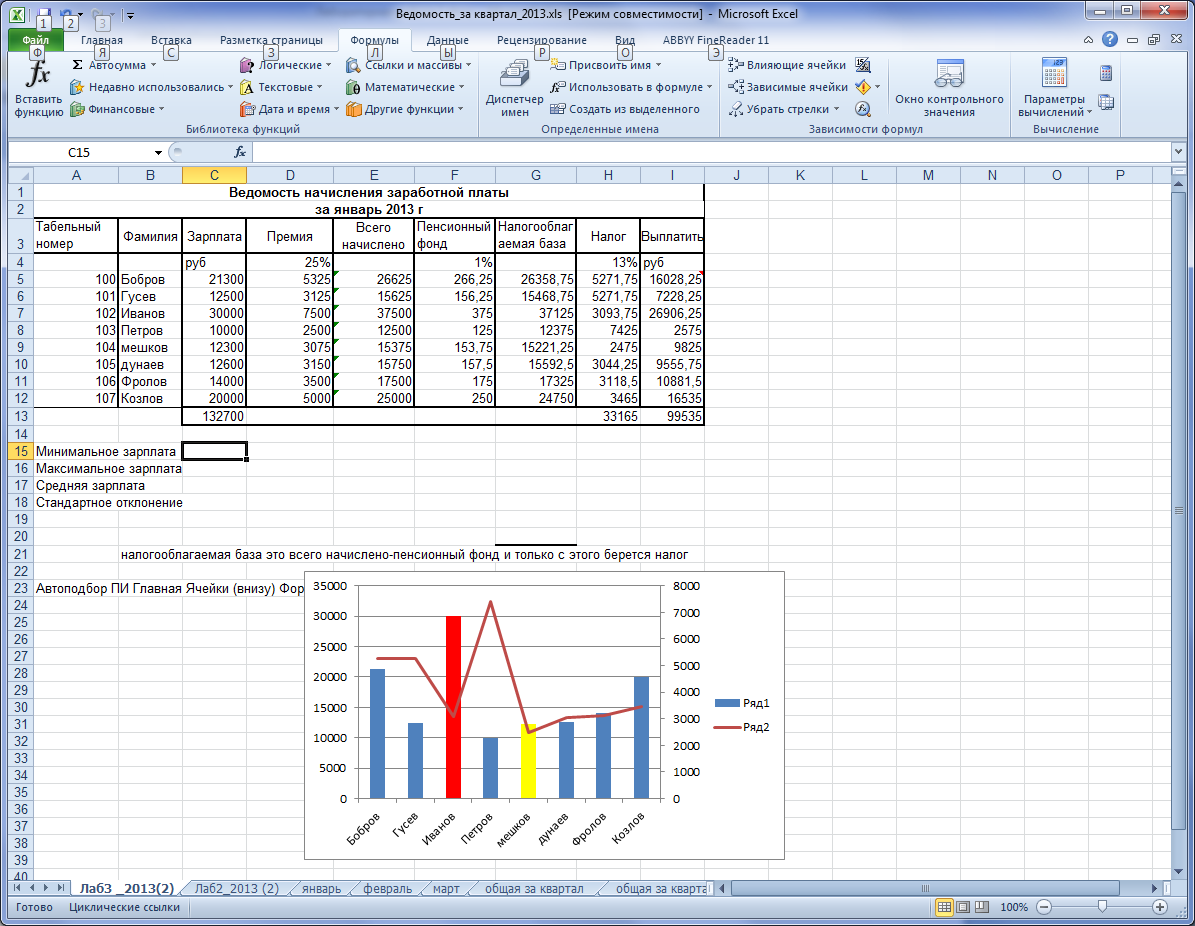The image size is (1195, 926).
Task: Click the zoom out minus button
Action: (x=1045, y=907)
